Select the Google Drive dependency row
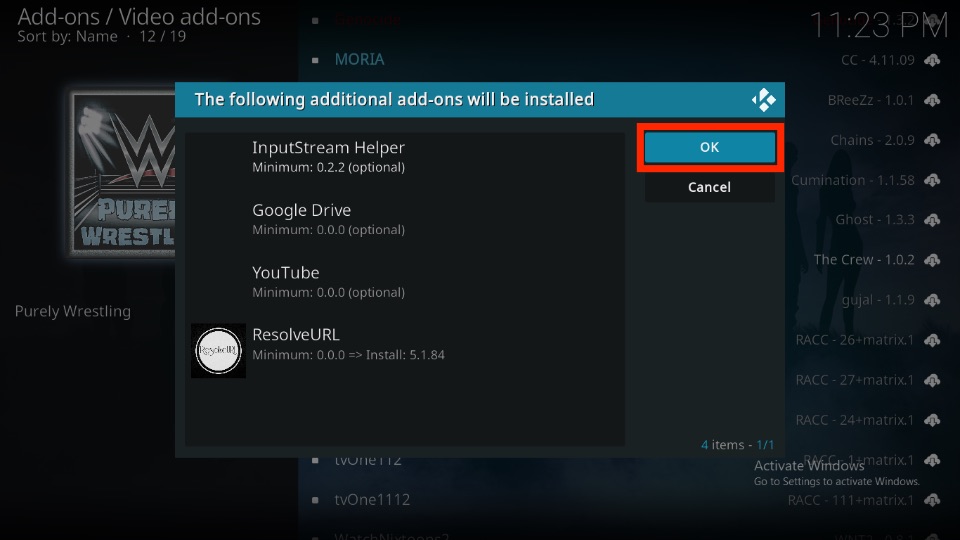The image size is (960, 540). pos(405,219)
